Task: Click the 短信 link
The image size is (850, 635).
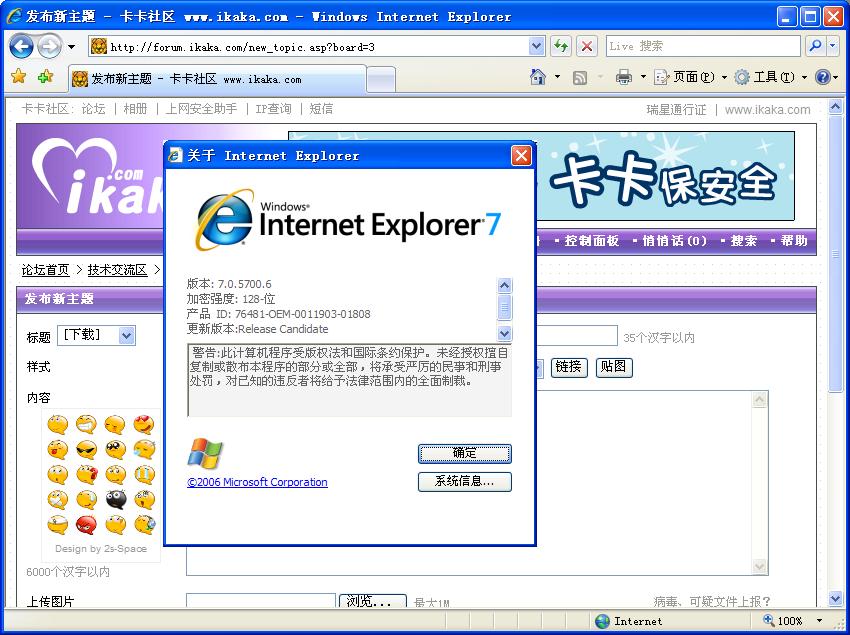Action: point(321,109)
